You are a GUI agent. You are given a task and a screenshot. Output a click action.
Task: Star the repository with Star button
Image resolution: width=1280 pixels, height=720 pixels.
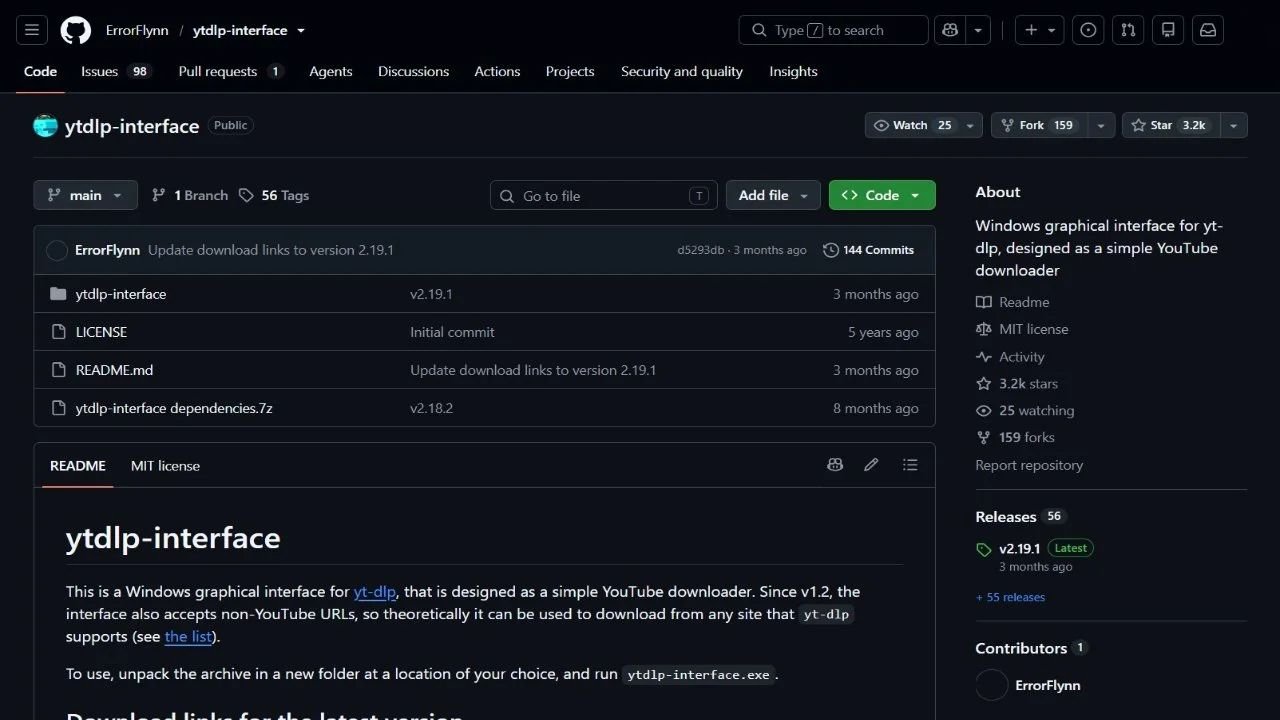coord(1172,125)
